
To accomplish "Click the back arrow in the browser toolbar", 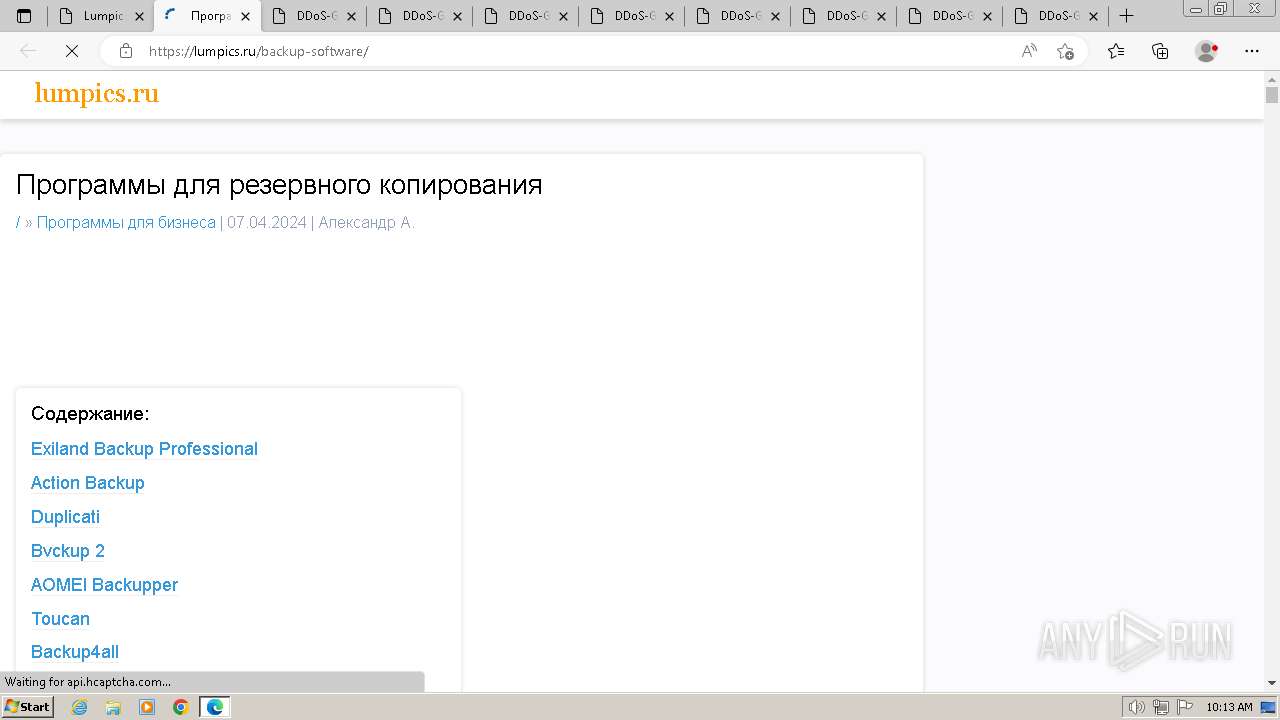I will pos(28,51).
